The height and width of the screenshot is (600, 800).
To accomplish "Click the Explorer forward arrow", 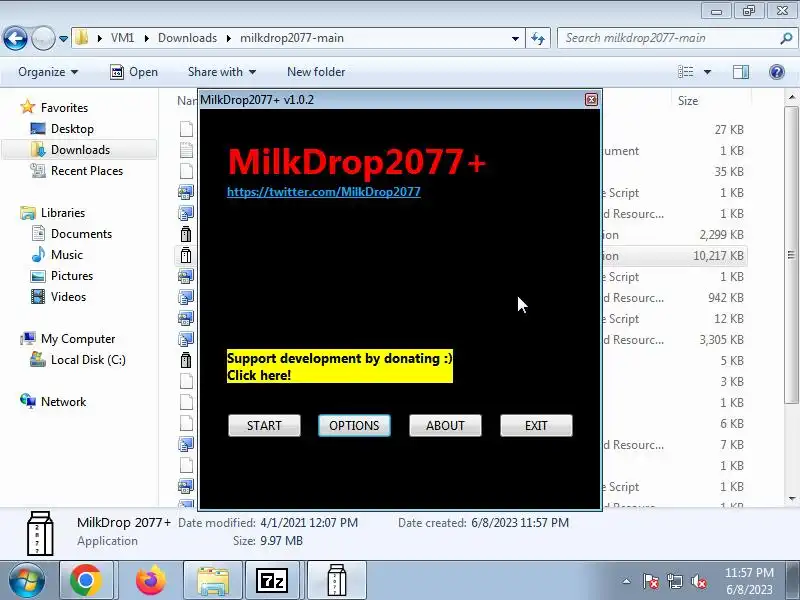I will 43,38.
